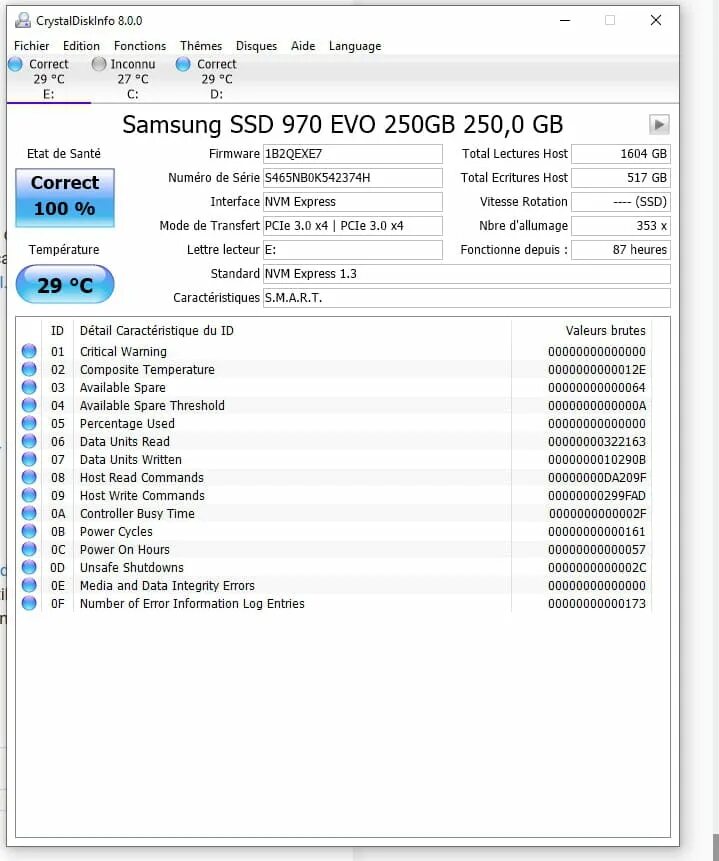The image size is (719, 861).
Task: Click the Standard field NVM Express 1.3
Action: point(467,274)
